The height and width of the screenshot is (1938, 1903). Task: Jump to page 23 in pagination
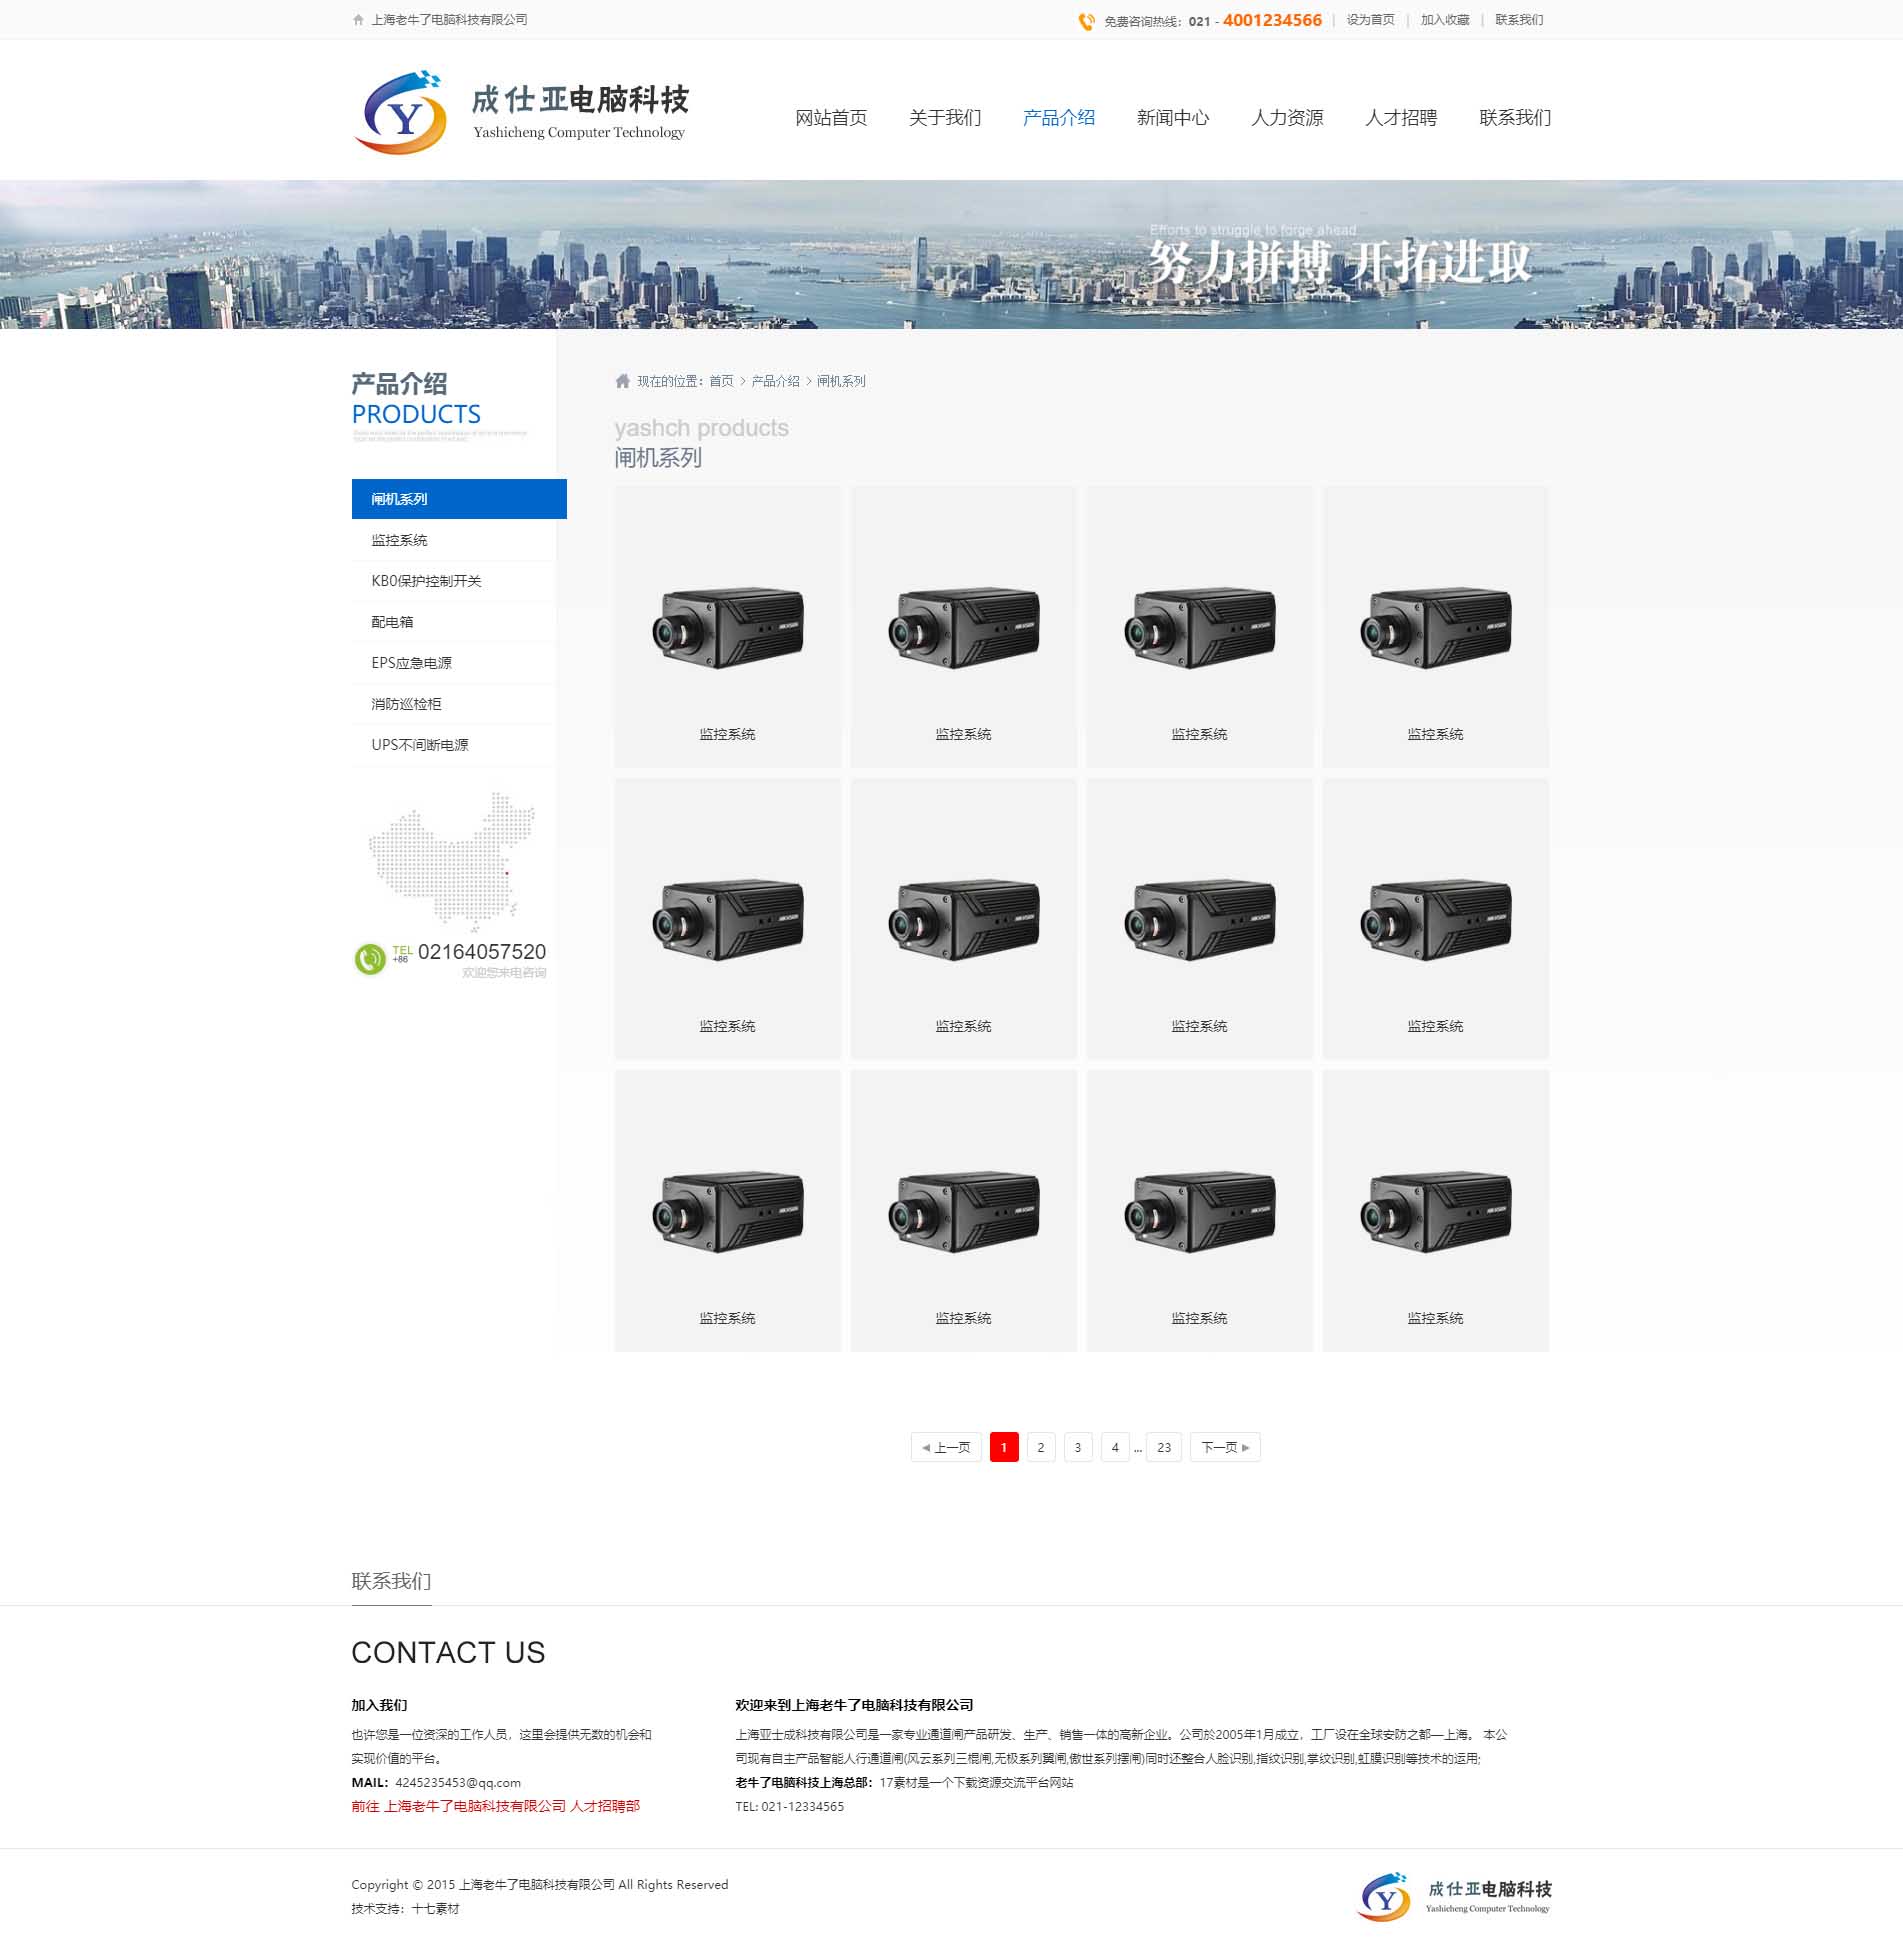[x=1163, y=1447]
